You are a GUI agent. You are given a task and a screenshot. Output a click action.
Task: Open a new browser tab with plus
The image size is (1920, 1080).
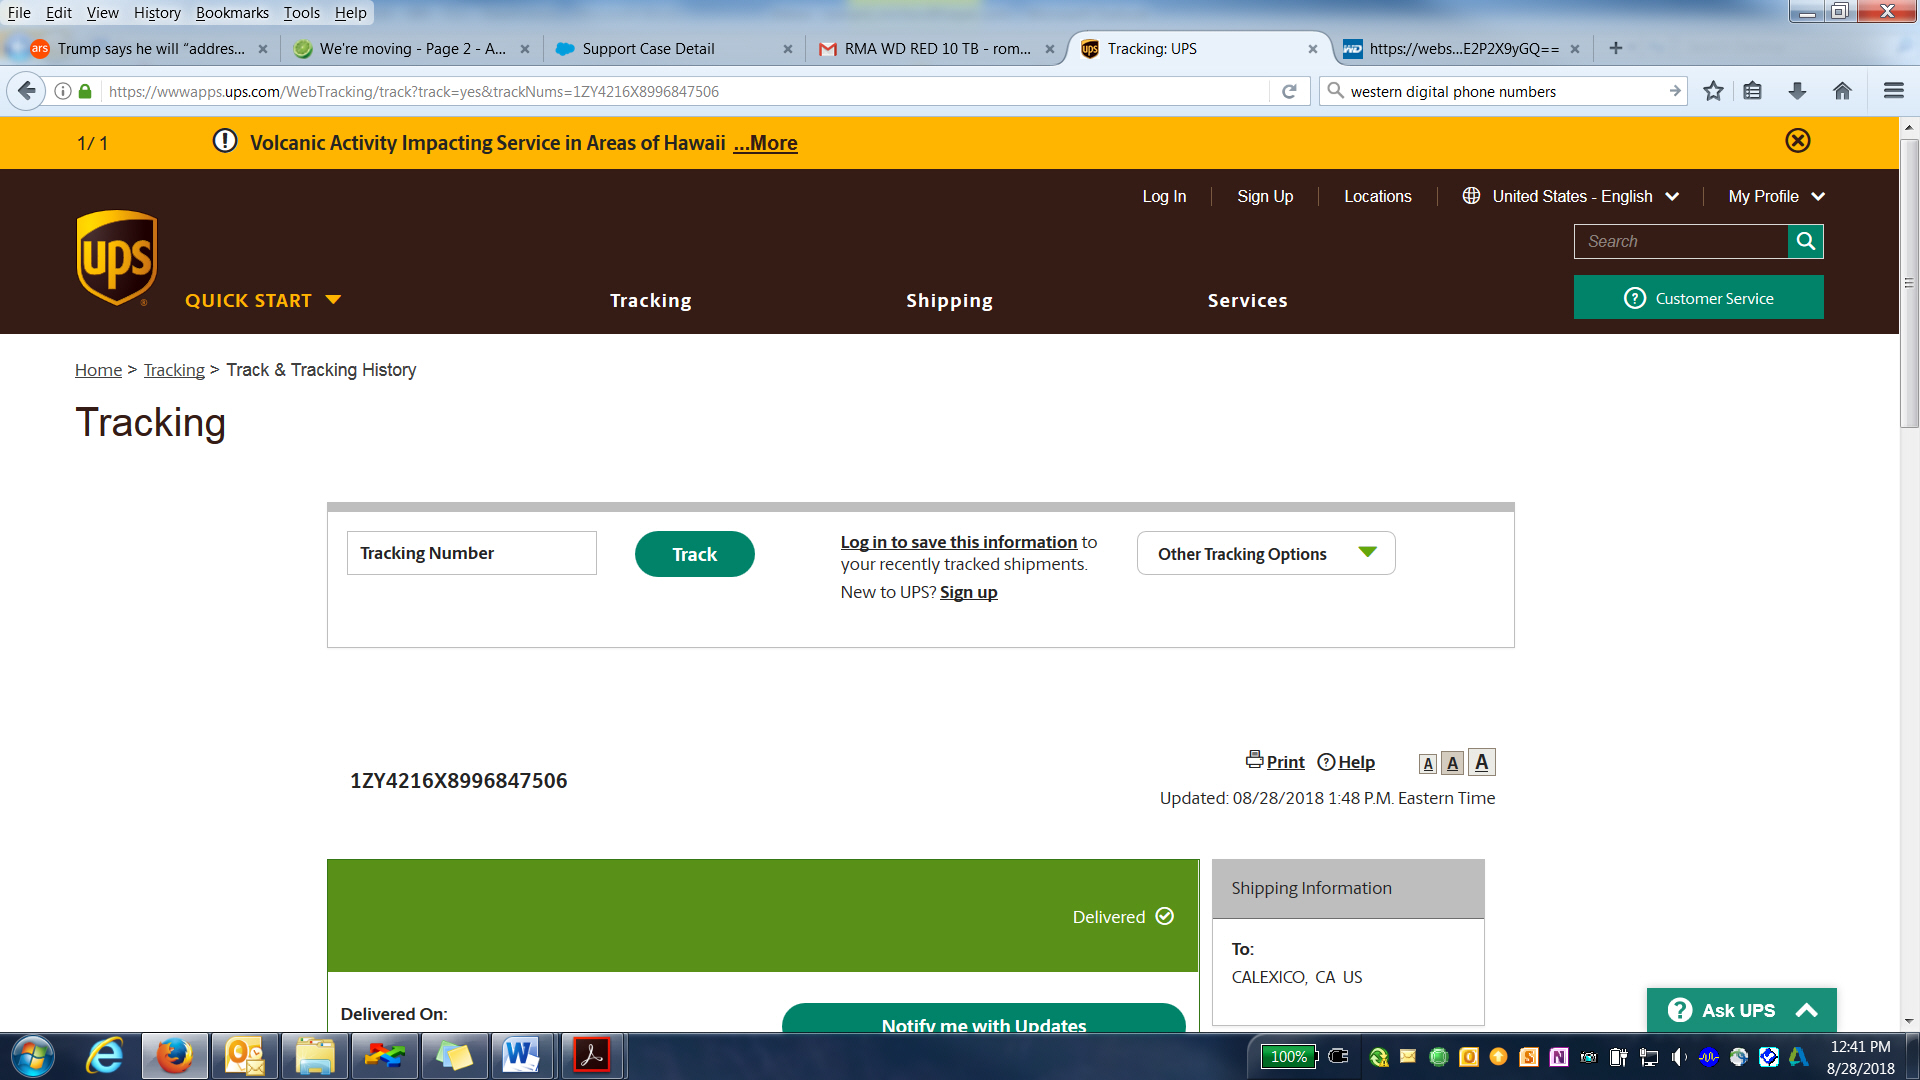1615,48
